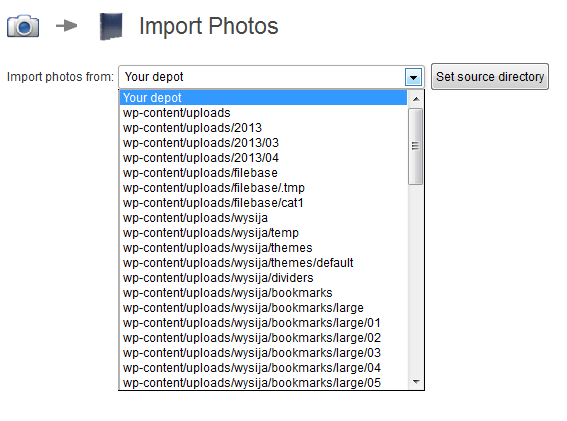Click the scroll down arrow of the list
567x421 pixels.
tap(416, 382)
